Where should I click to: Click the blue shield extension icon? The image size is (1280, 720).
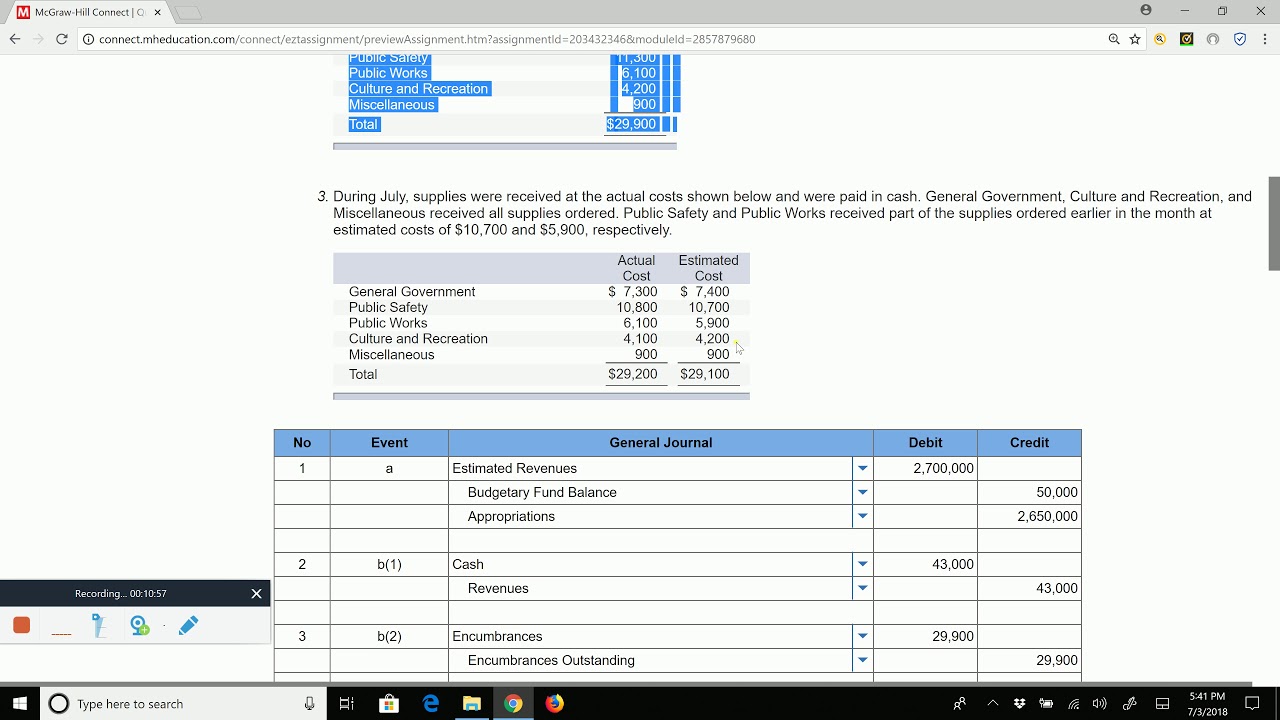tap(1240, 39)
